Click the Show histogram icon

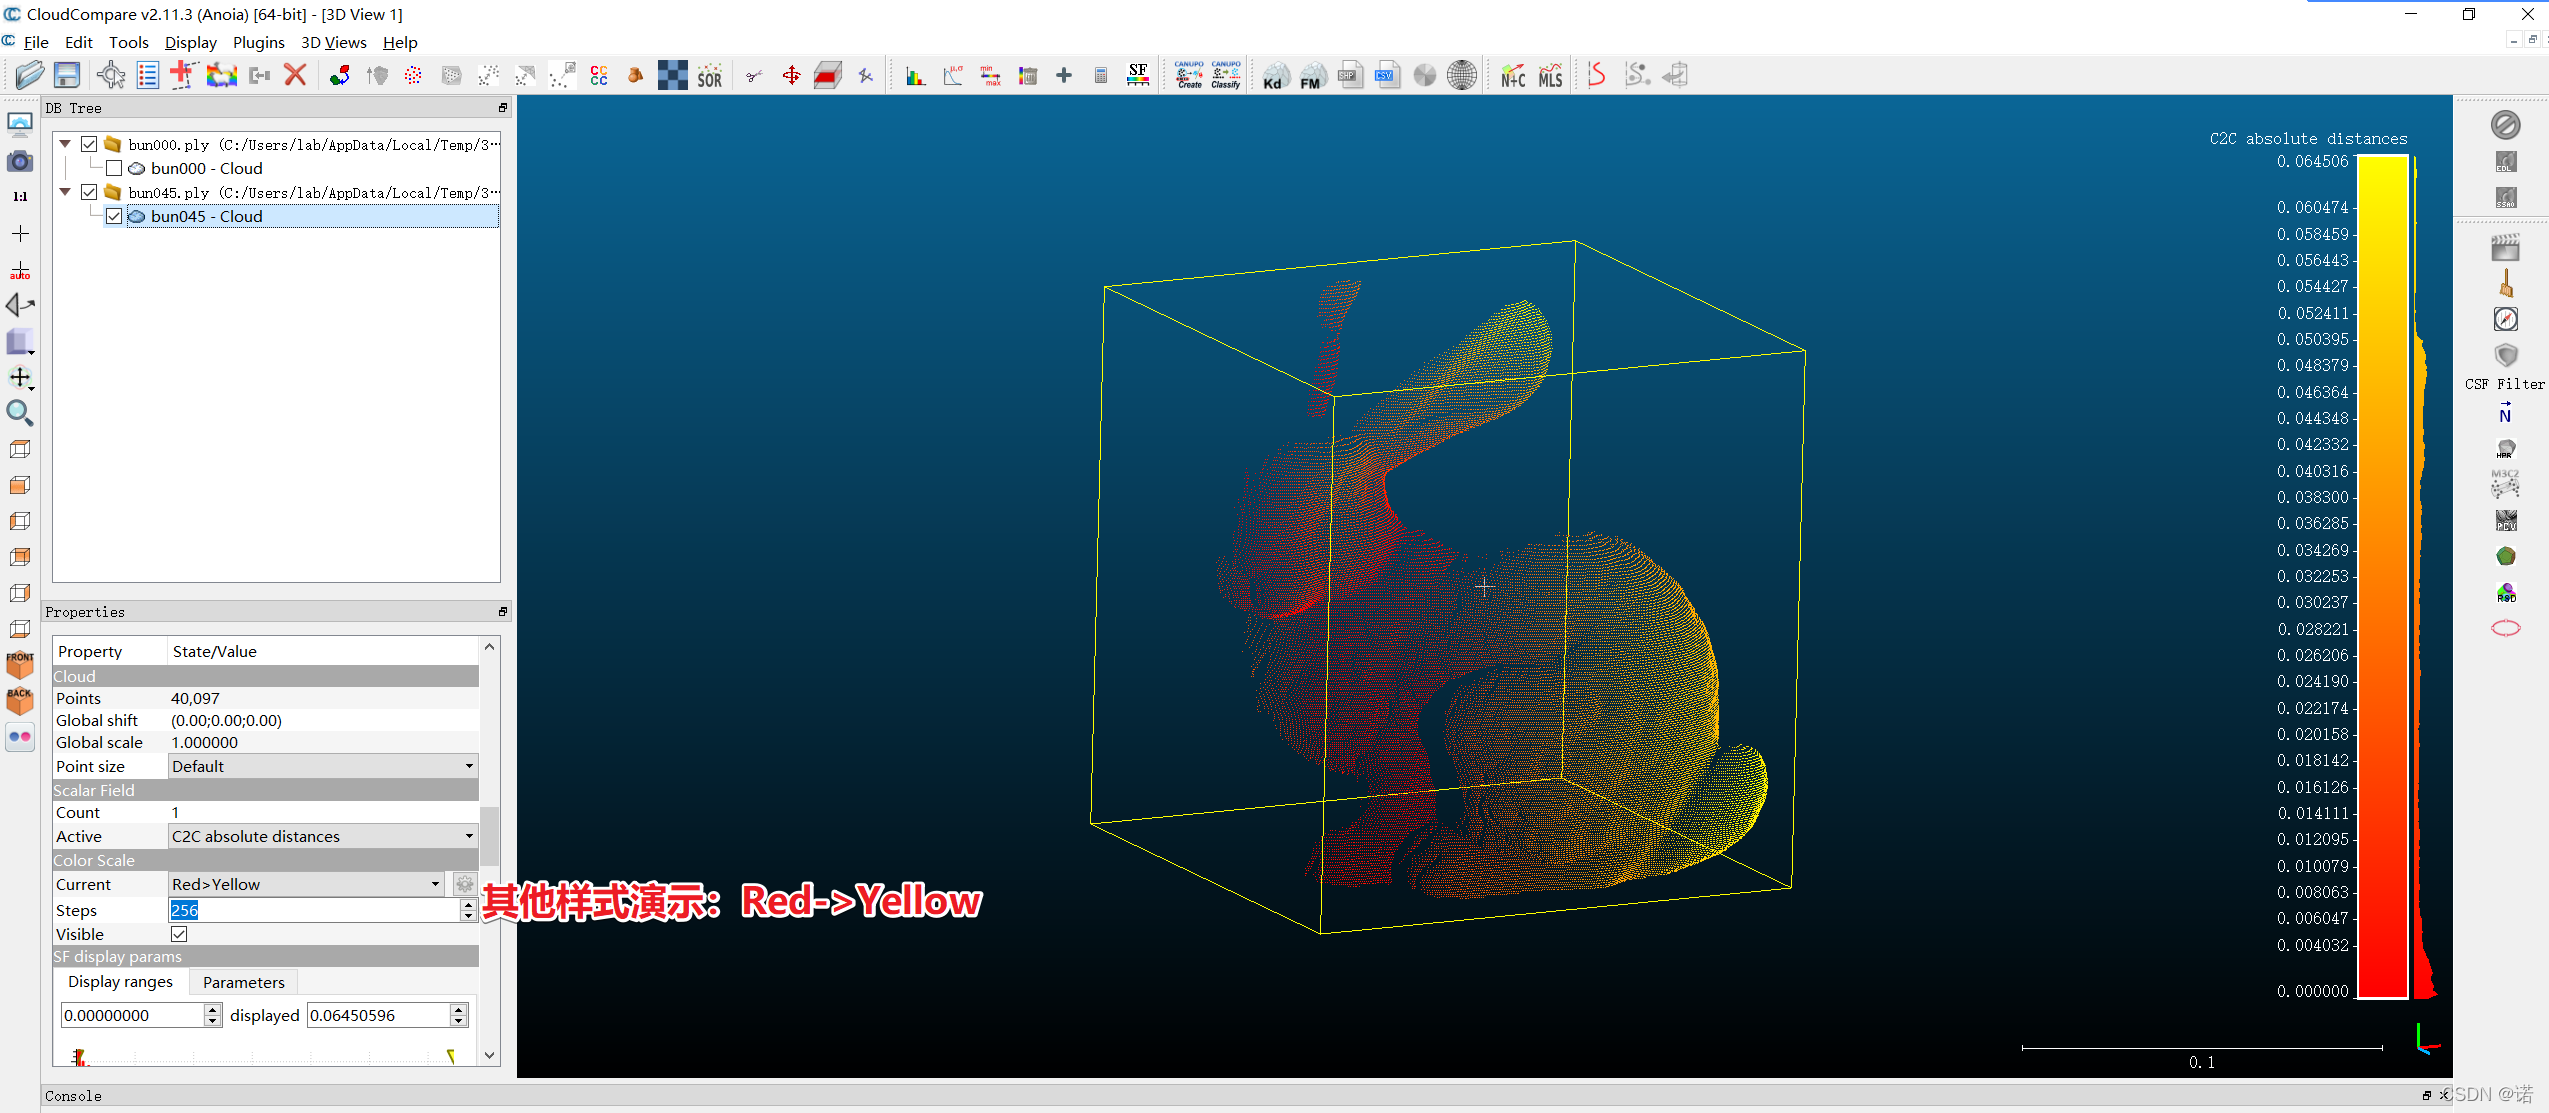tap(915, 76)
